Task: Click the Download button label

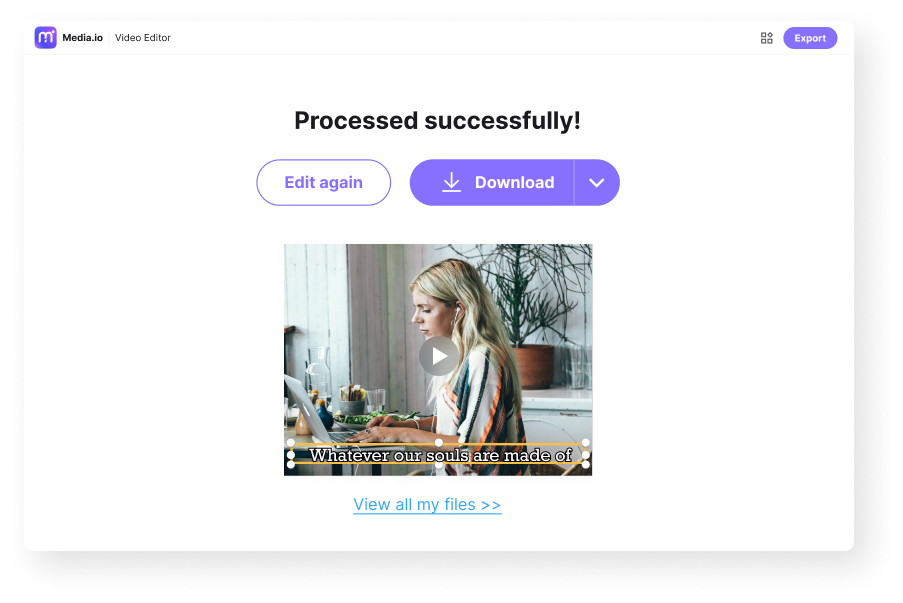Action: [x=514, y=183]
